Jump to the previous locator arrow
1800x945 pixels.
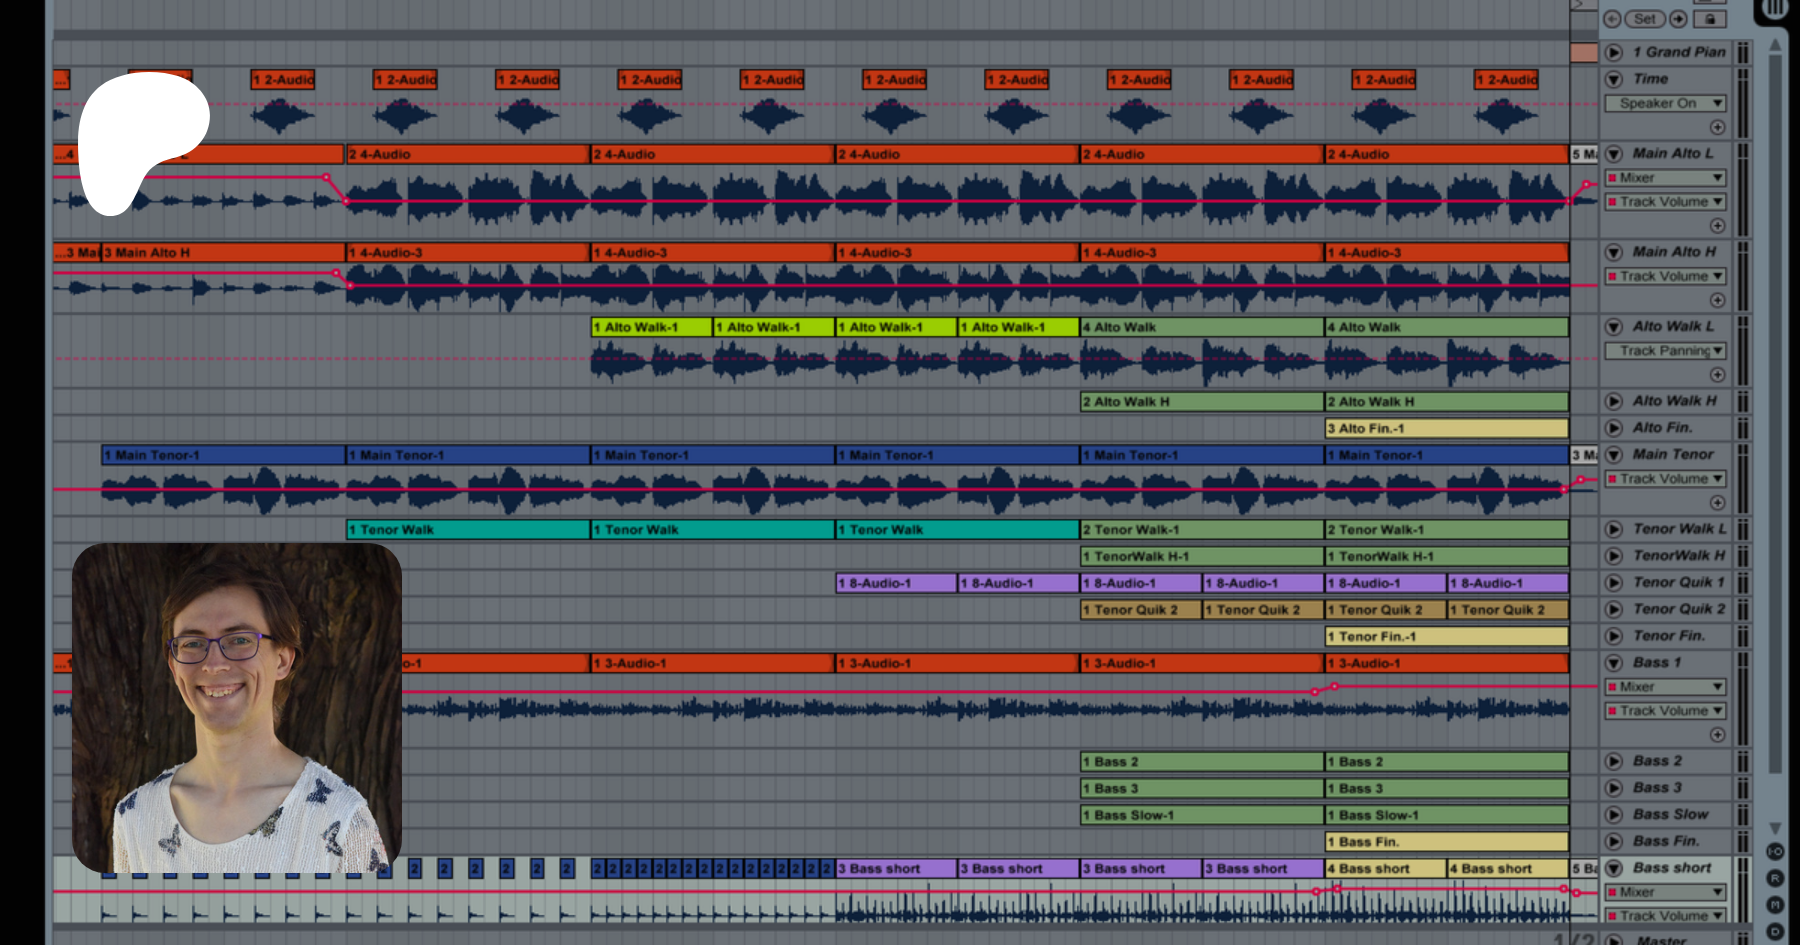1612,19
